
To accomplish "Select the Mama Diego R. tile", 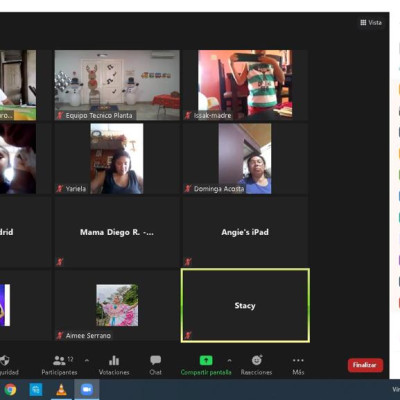I will [117, 232].
